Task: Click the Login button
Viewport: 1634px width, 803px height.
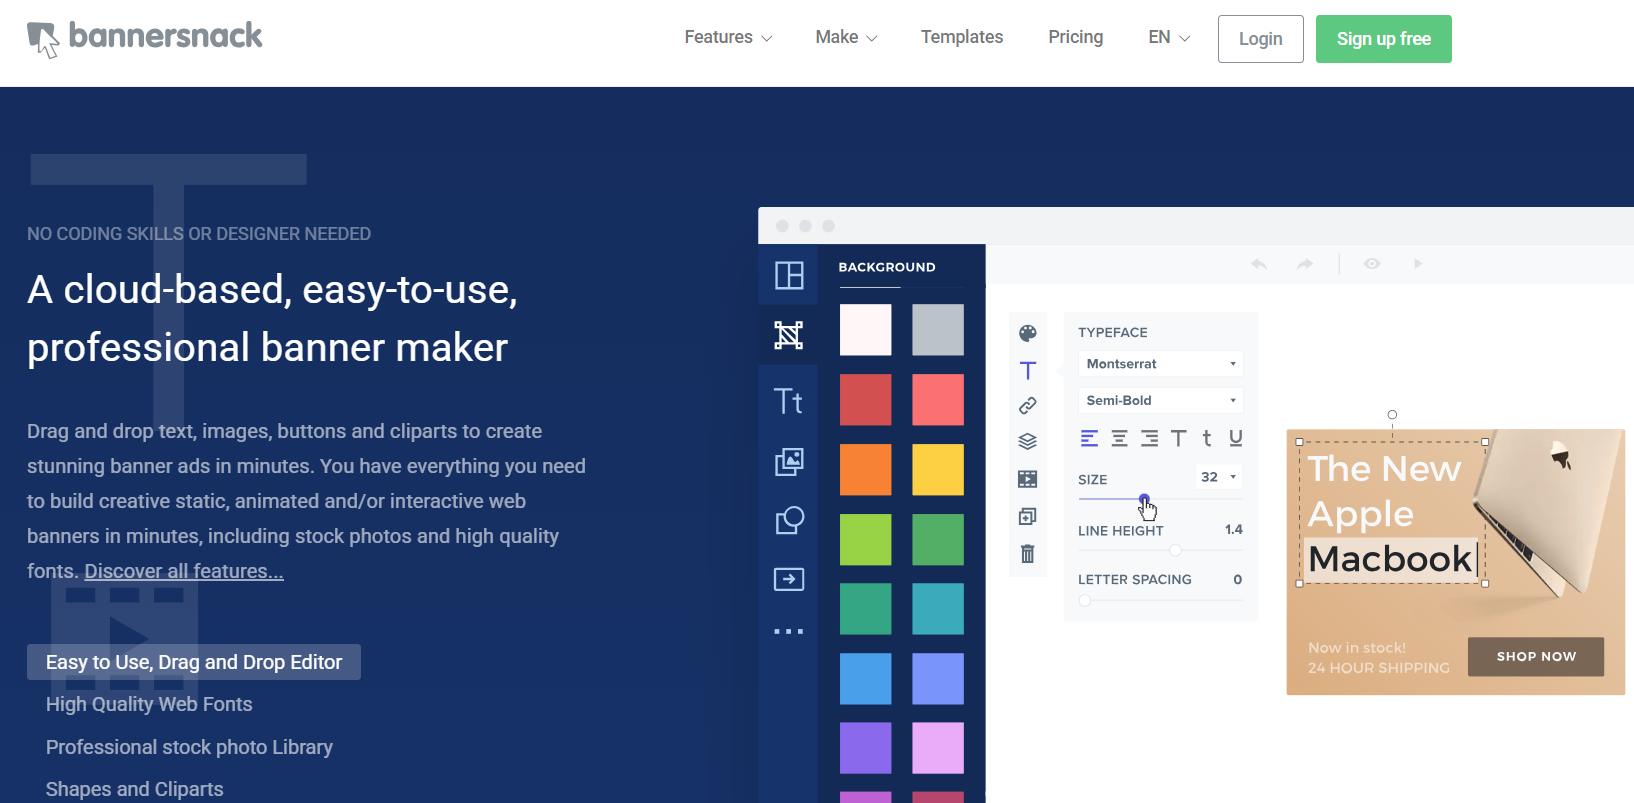Action: [1261, 39]
